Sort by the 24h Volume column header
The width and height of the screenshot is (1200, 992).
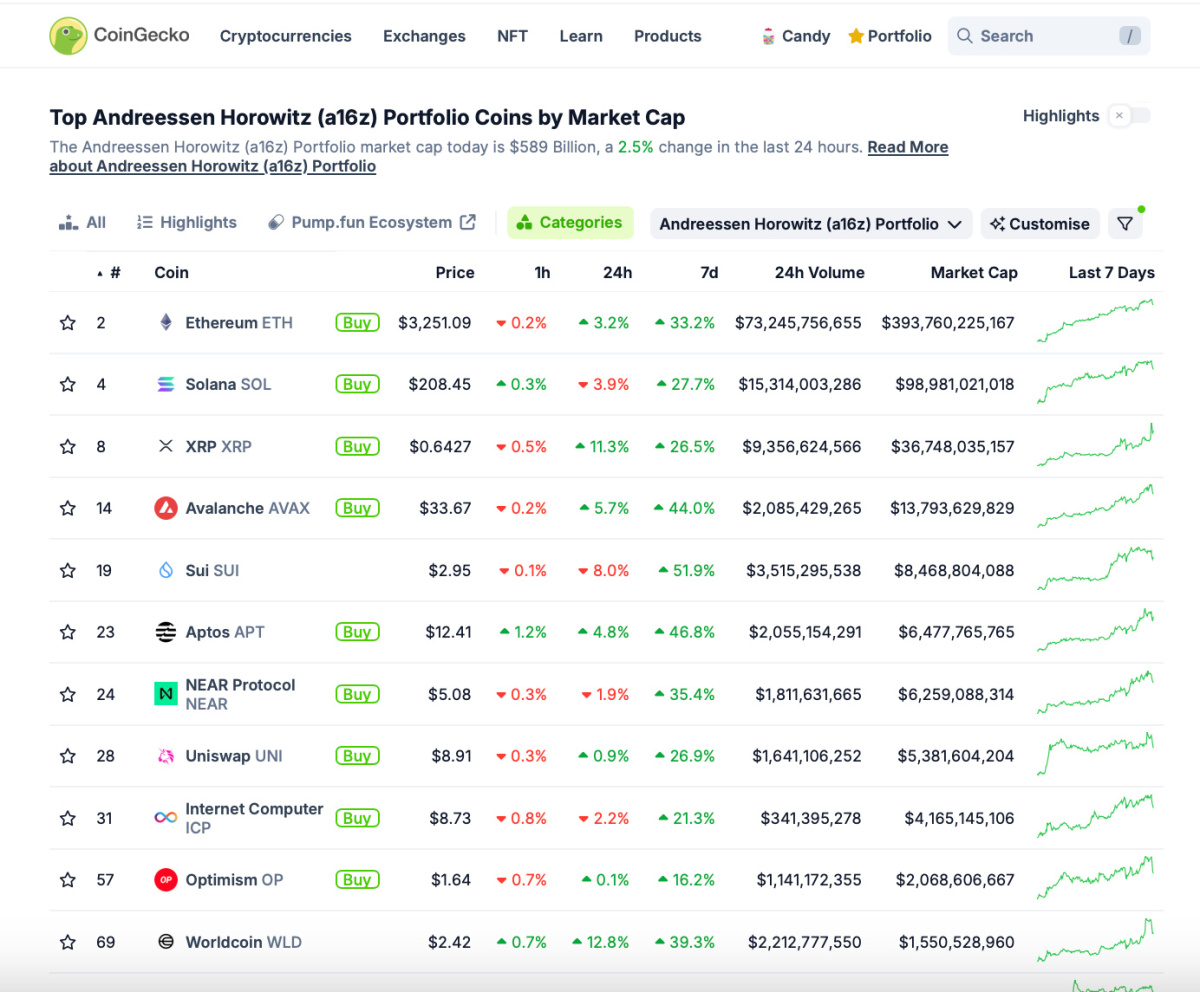click(x=819, y=273)
